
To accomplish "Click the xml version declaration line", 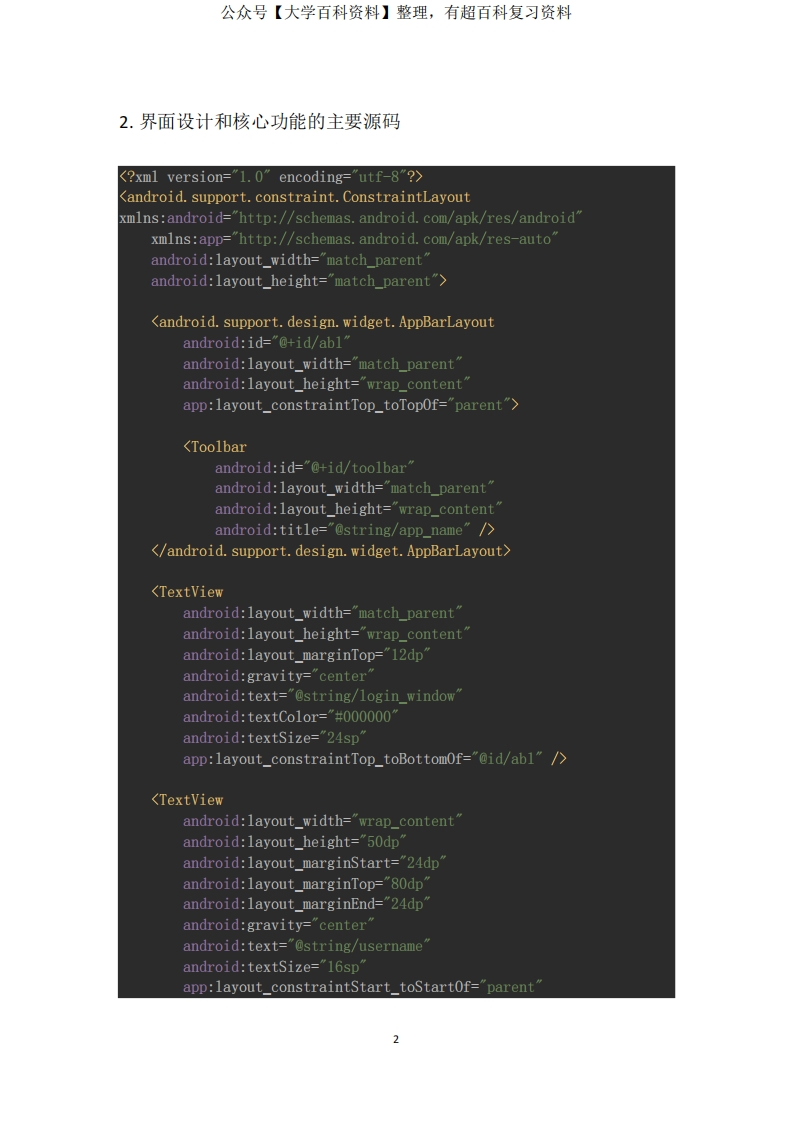I will 271,177.
